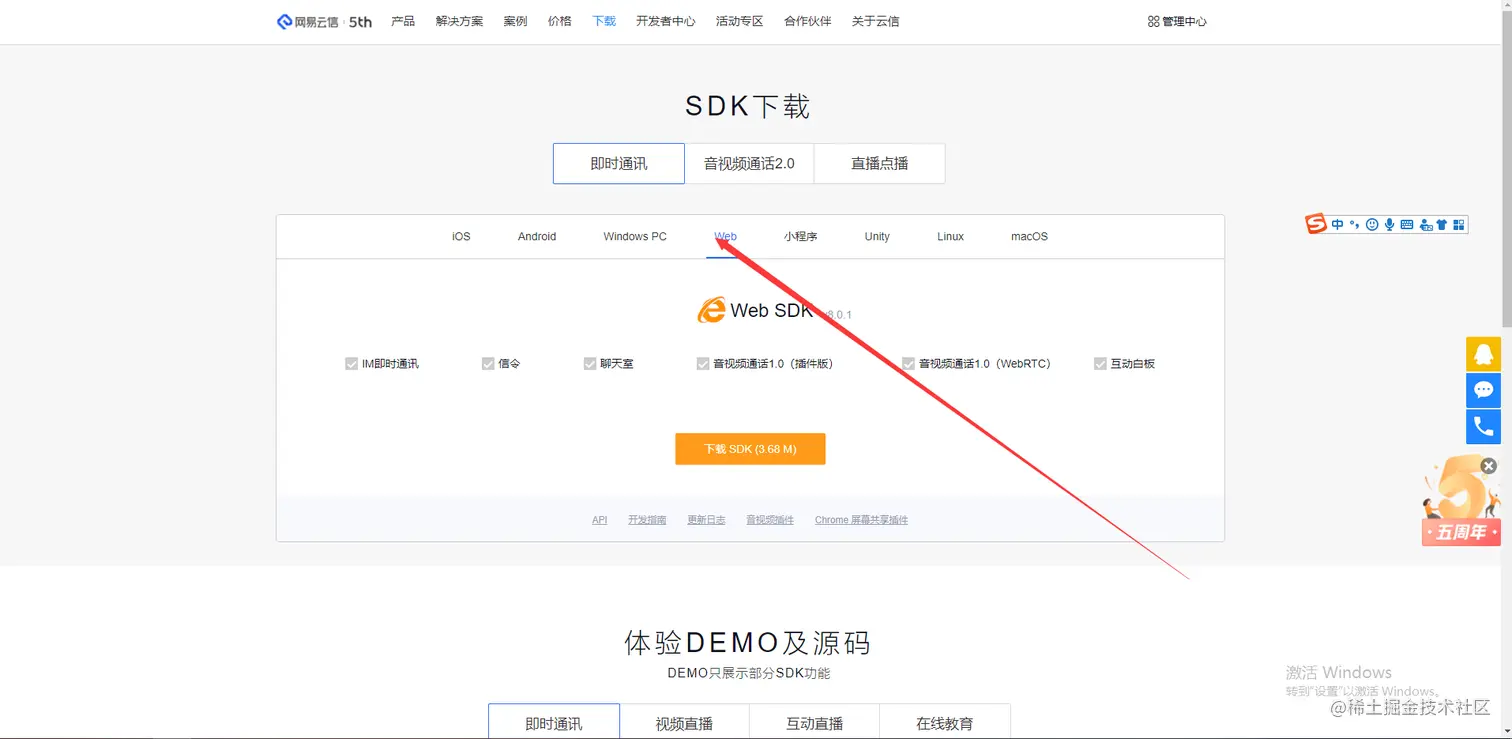Select the 小程序 platform tab

[x=801, y=237]
